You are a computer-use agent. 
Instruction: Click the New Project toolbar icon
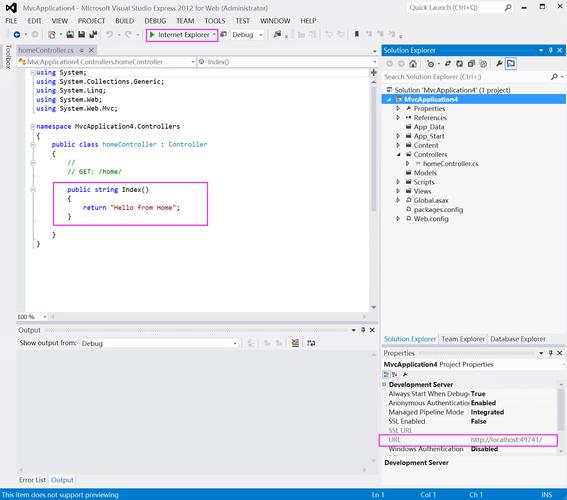pos(52,35)
